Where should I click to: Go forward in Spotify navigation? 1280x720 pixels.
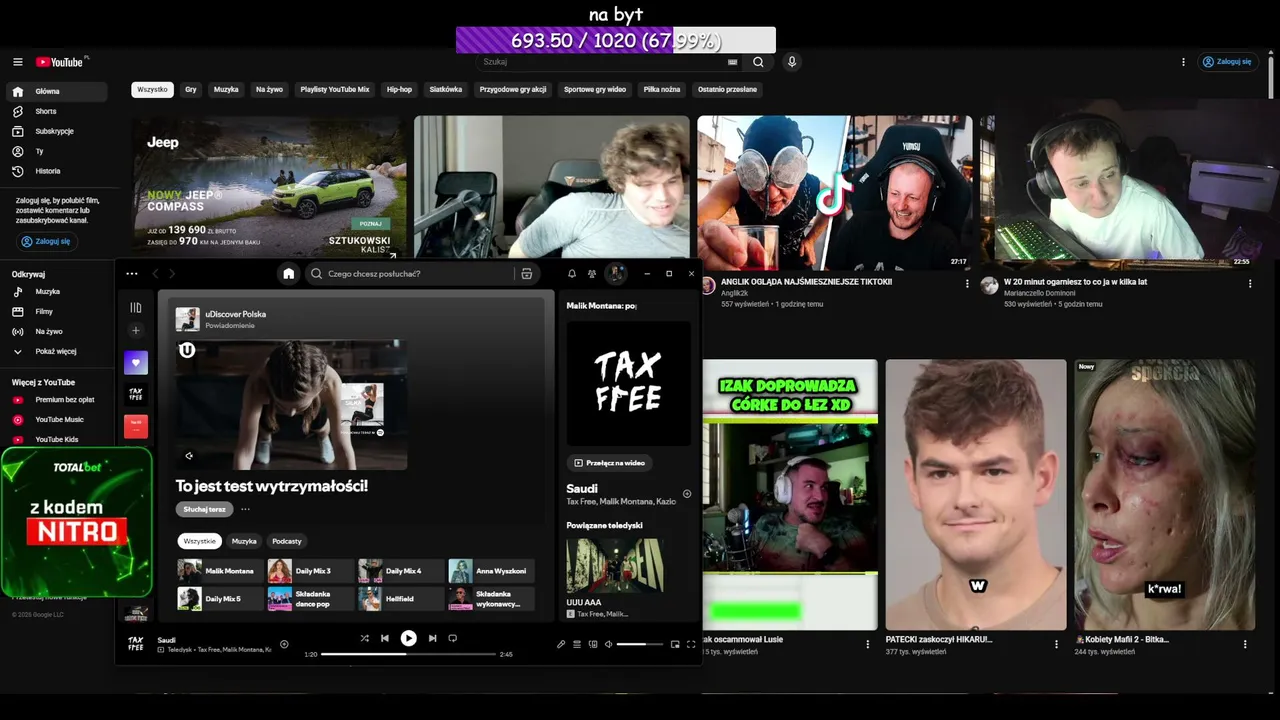(172, 273)
